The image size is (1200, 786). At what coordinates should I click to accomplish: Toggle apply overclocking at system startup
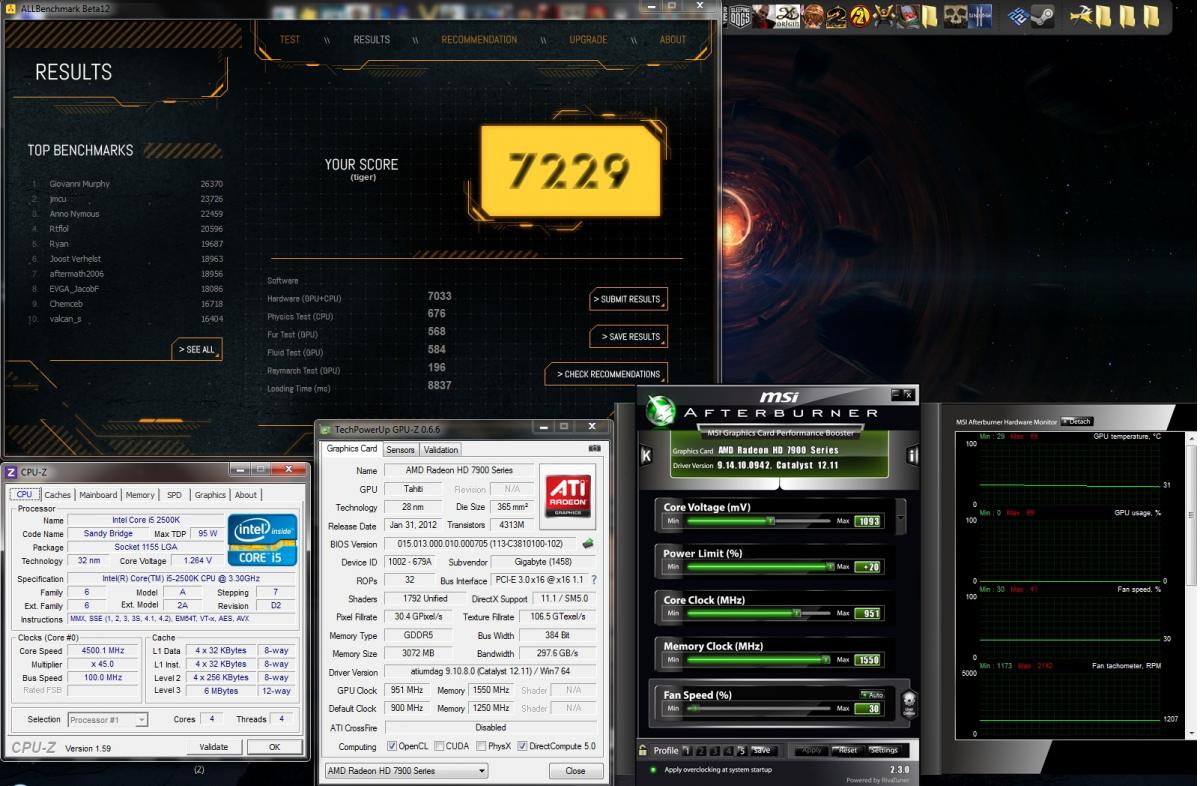click(x=652, y=769)
